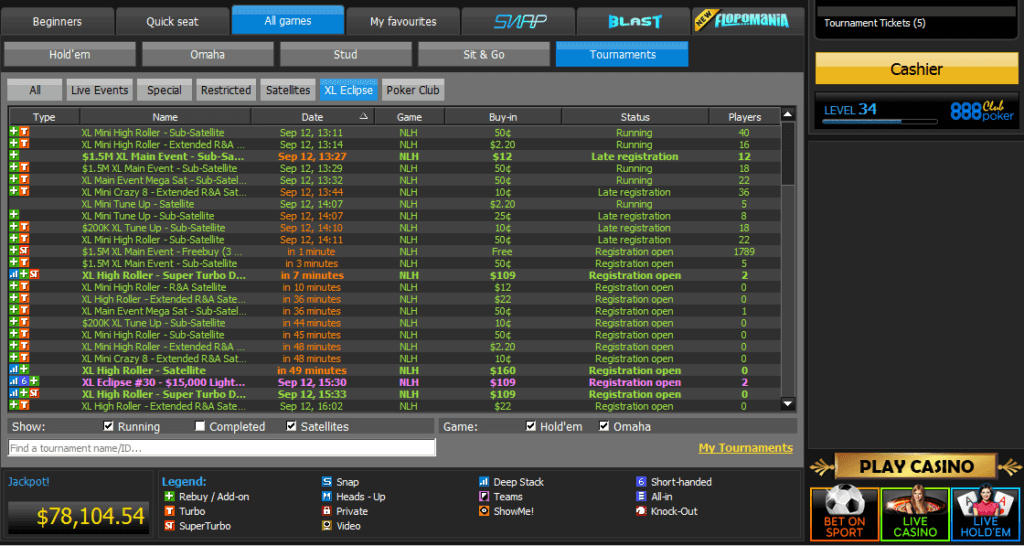The image size is (1024, 546).
Task: Sort by the Players column header
Action: click(744, 117)
